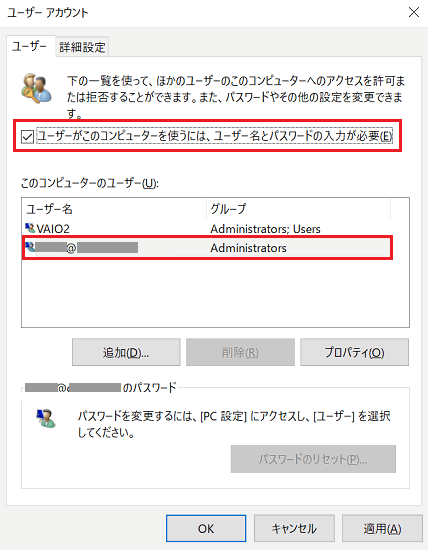Switch to the 詳細設定 tab
Viewport: 428px width, 550px height.
pos(82,47)
